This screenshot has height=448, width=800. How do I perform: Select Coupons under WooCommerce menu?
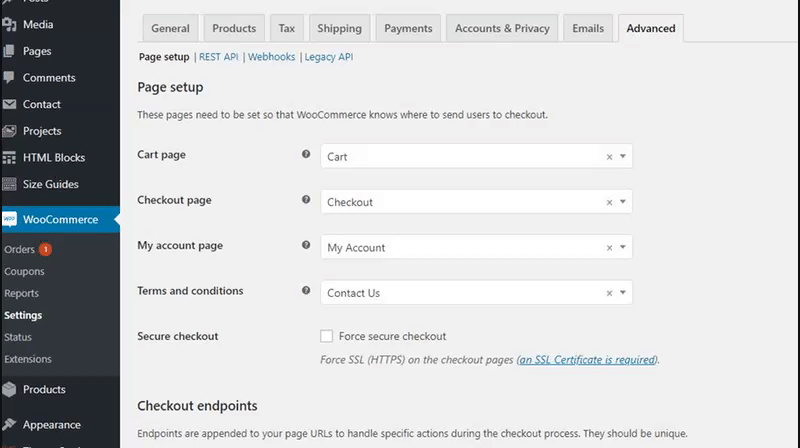tap(24, 271)
